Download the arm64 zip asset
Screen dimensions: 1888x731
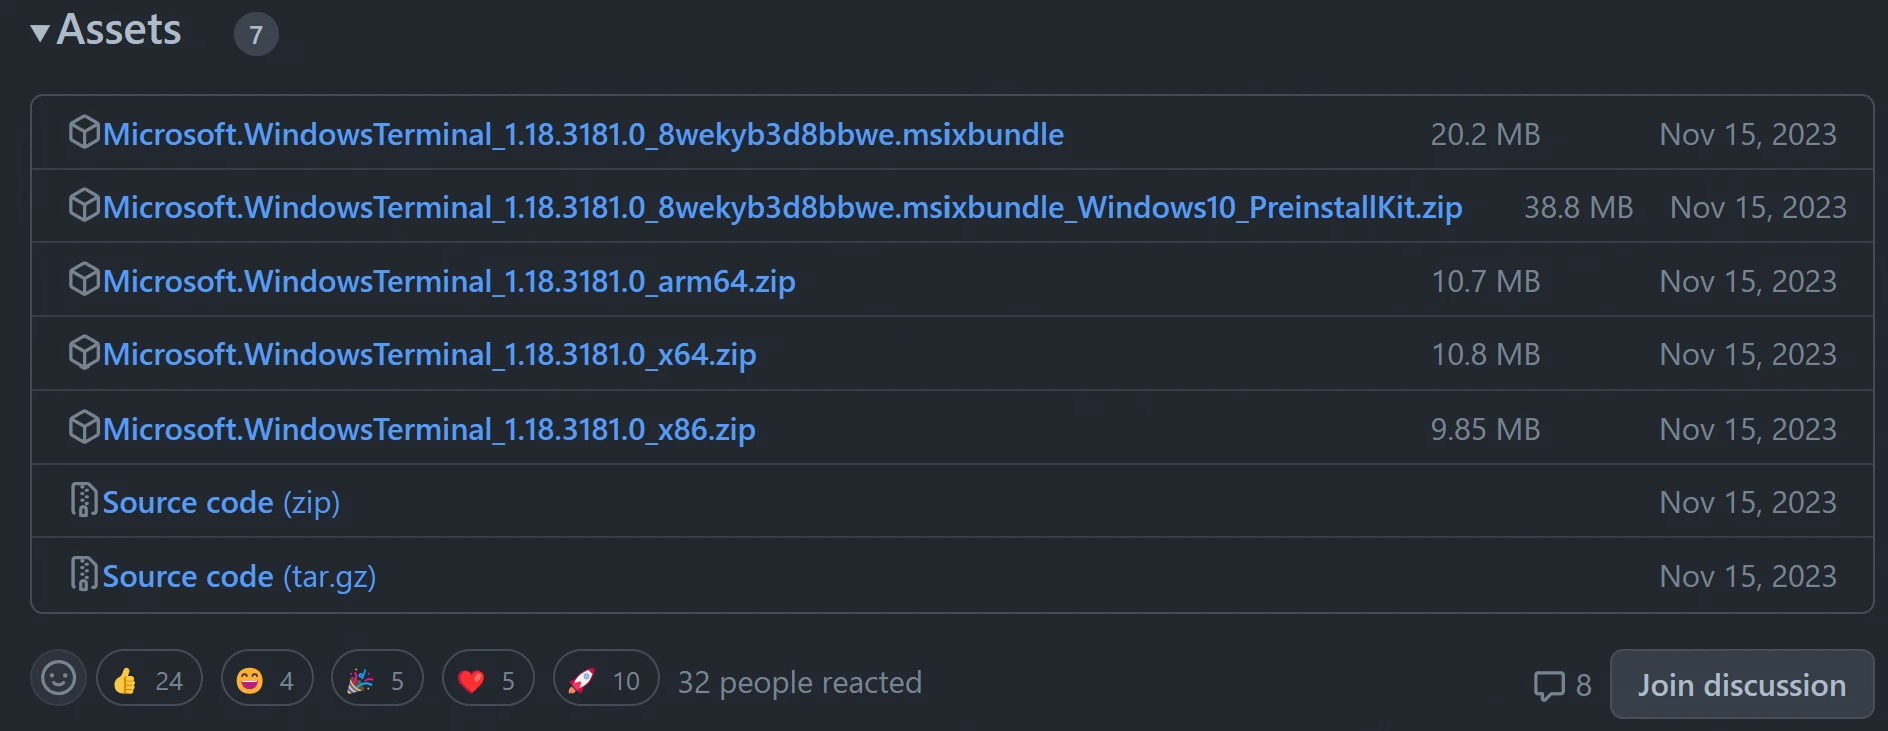449,281
